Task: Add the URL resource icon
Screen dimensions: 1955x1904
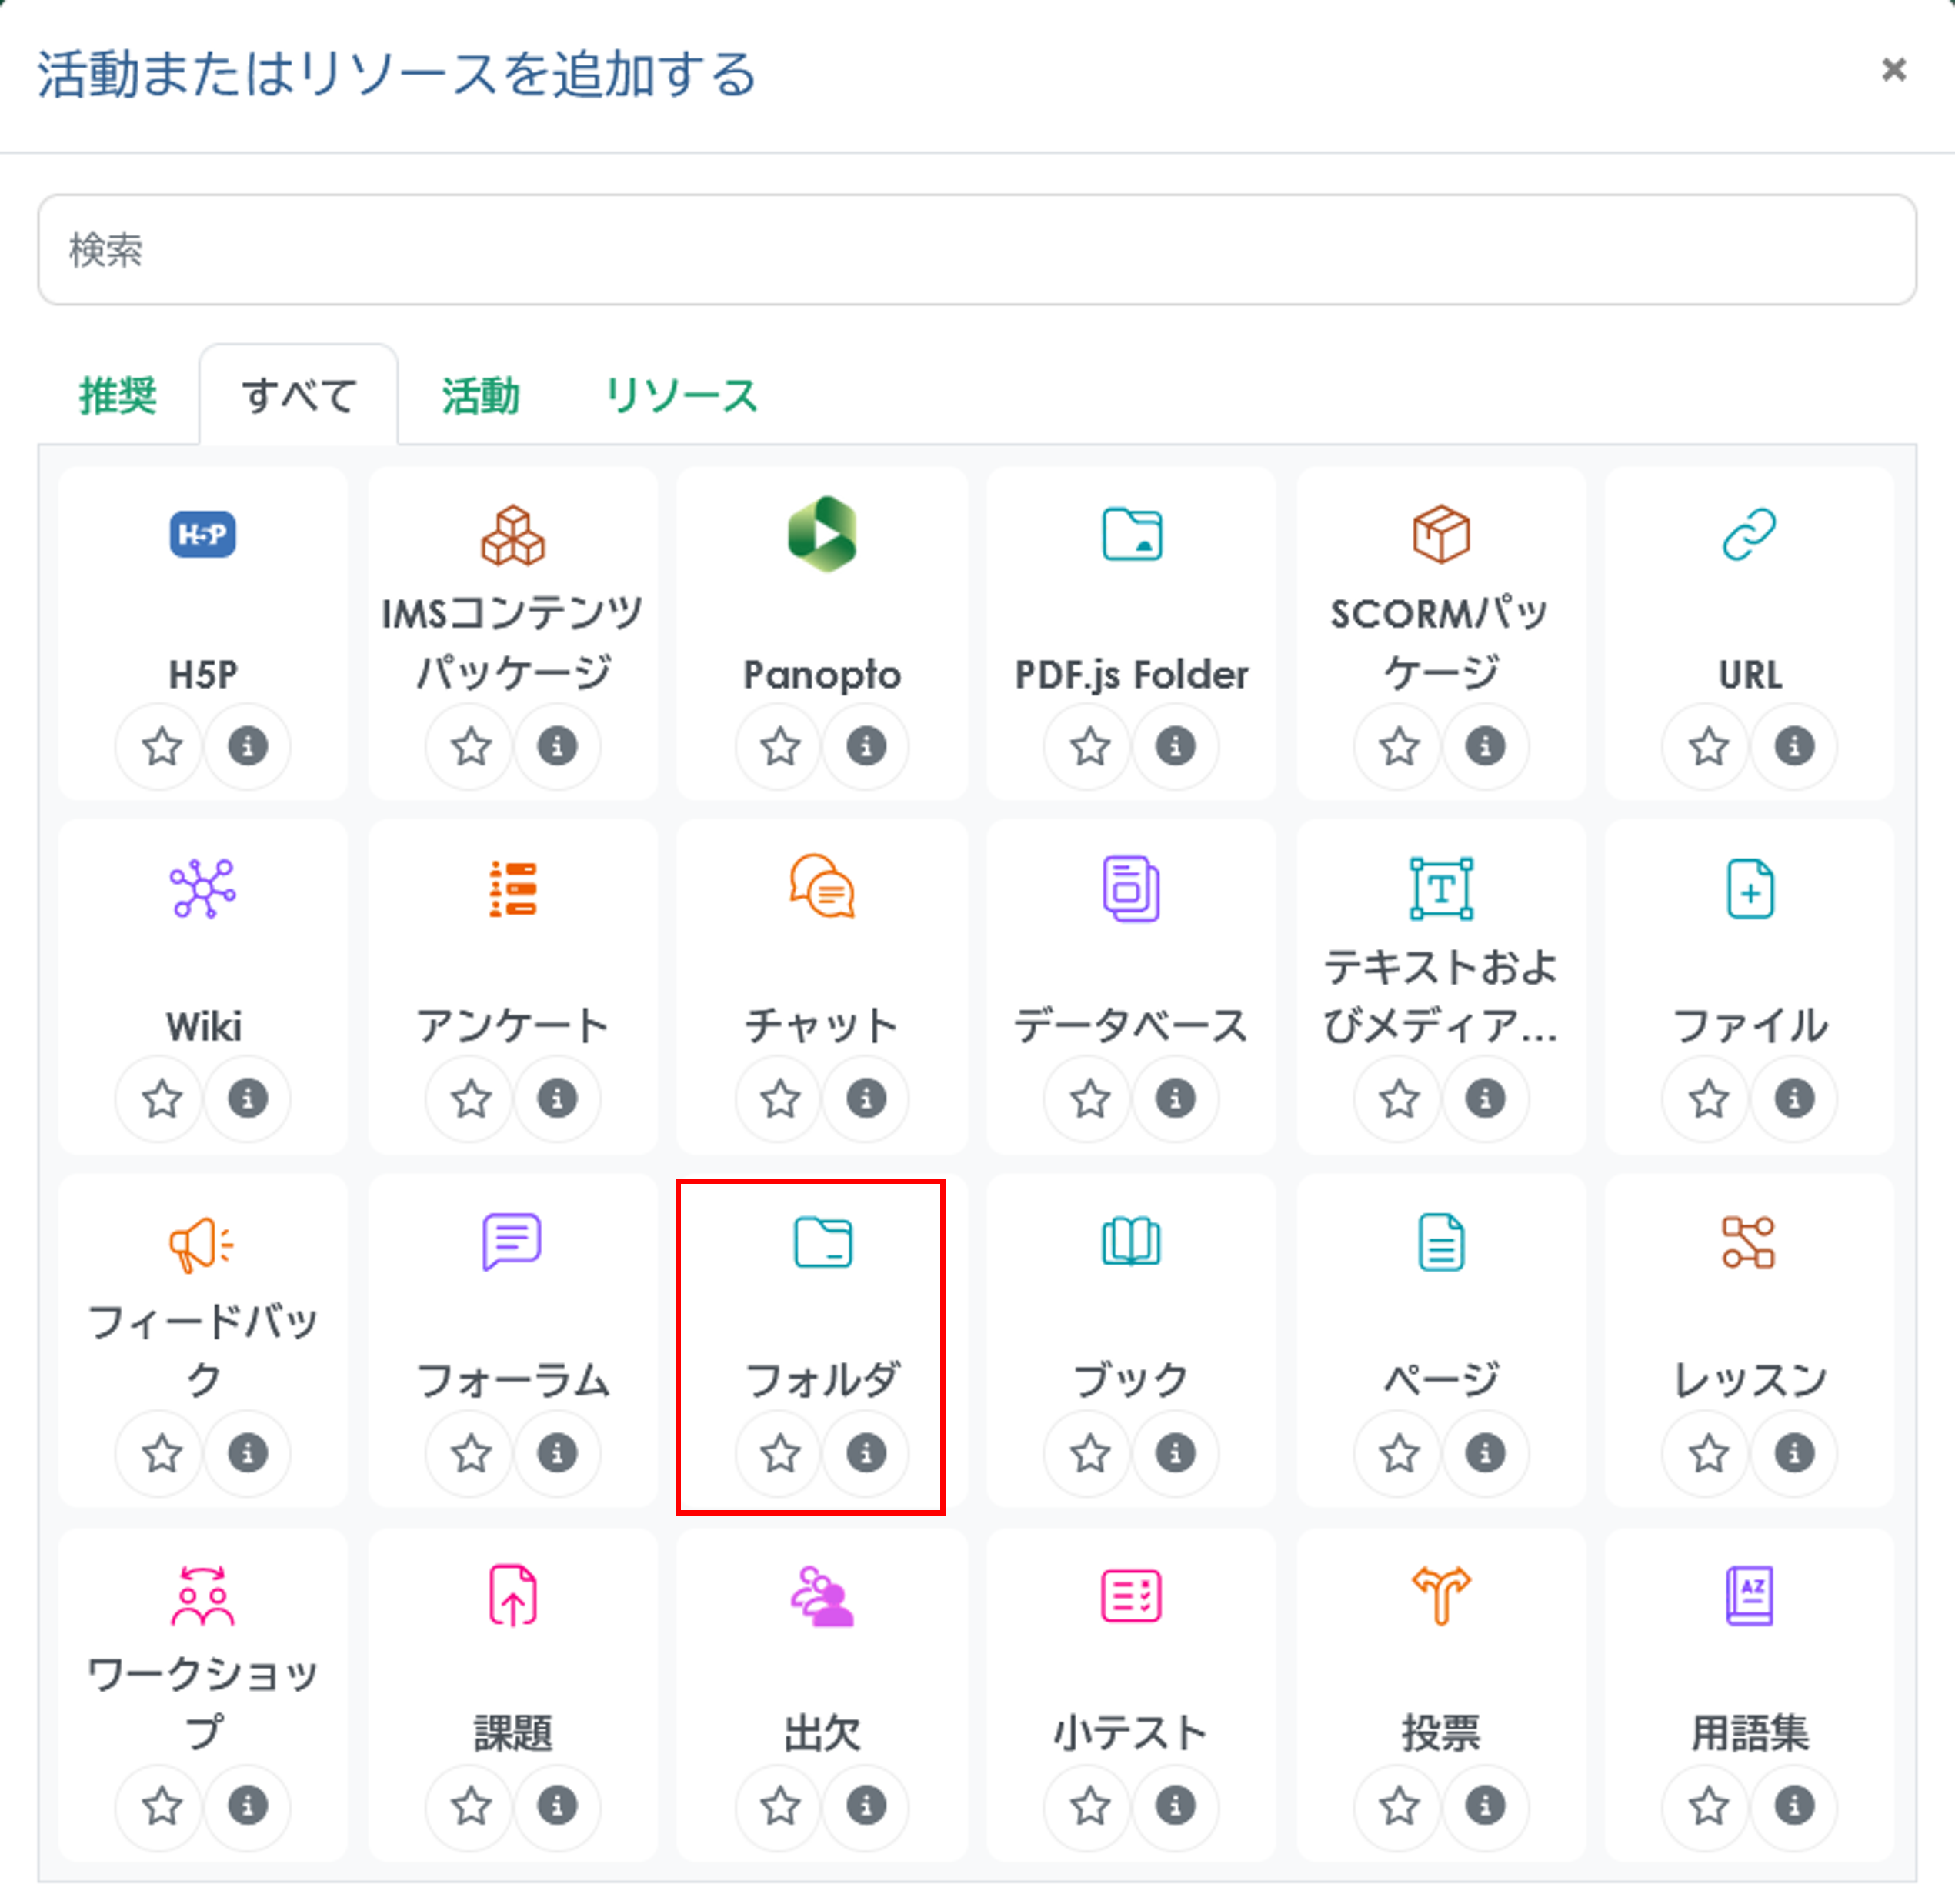Action: [1749, 534]
